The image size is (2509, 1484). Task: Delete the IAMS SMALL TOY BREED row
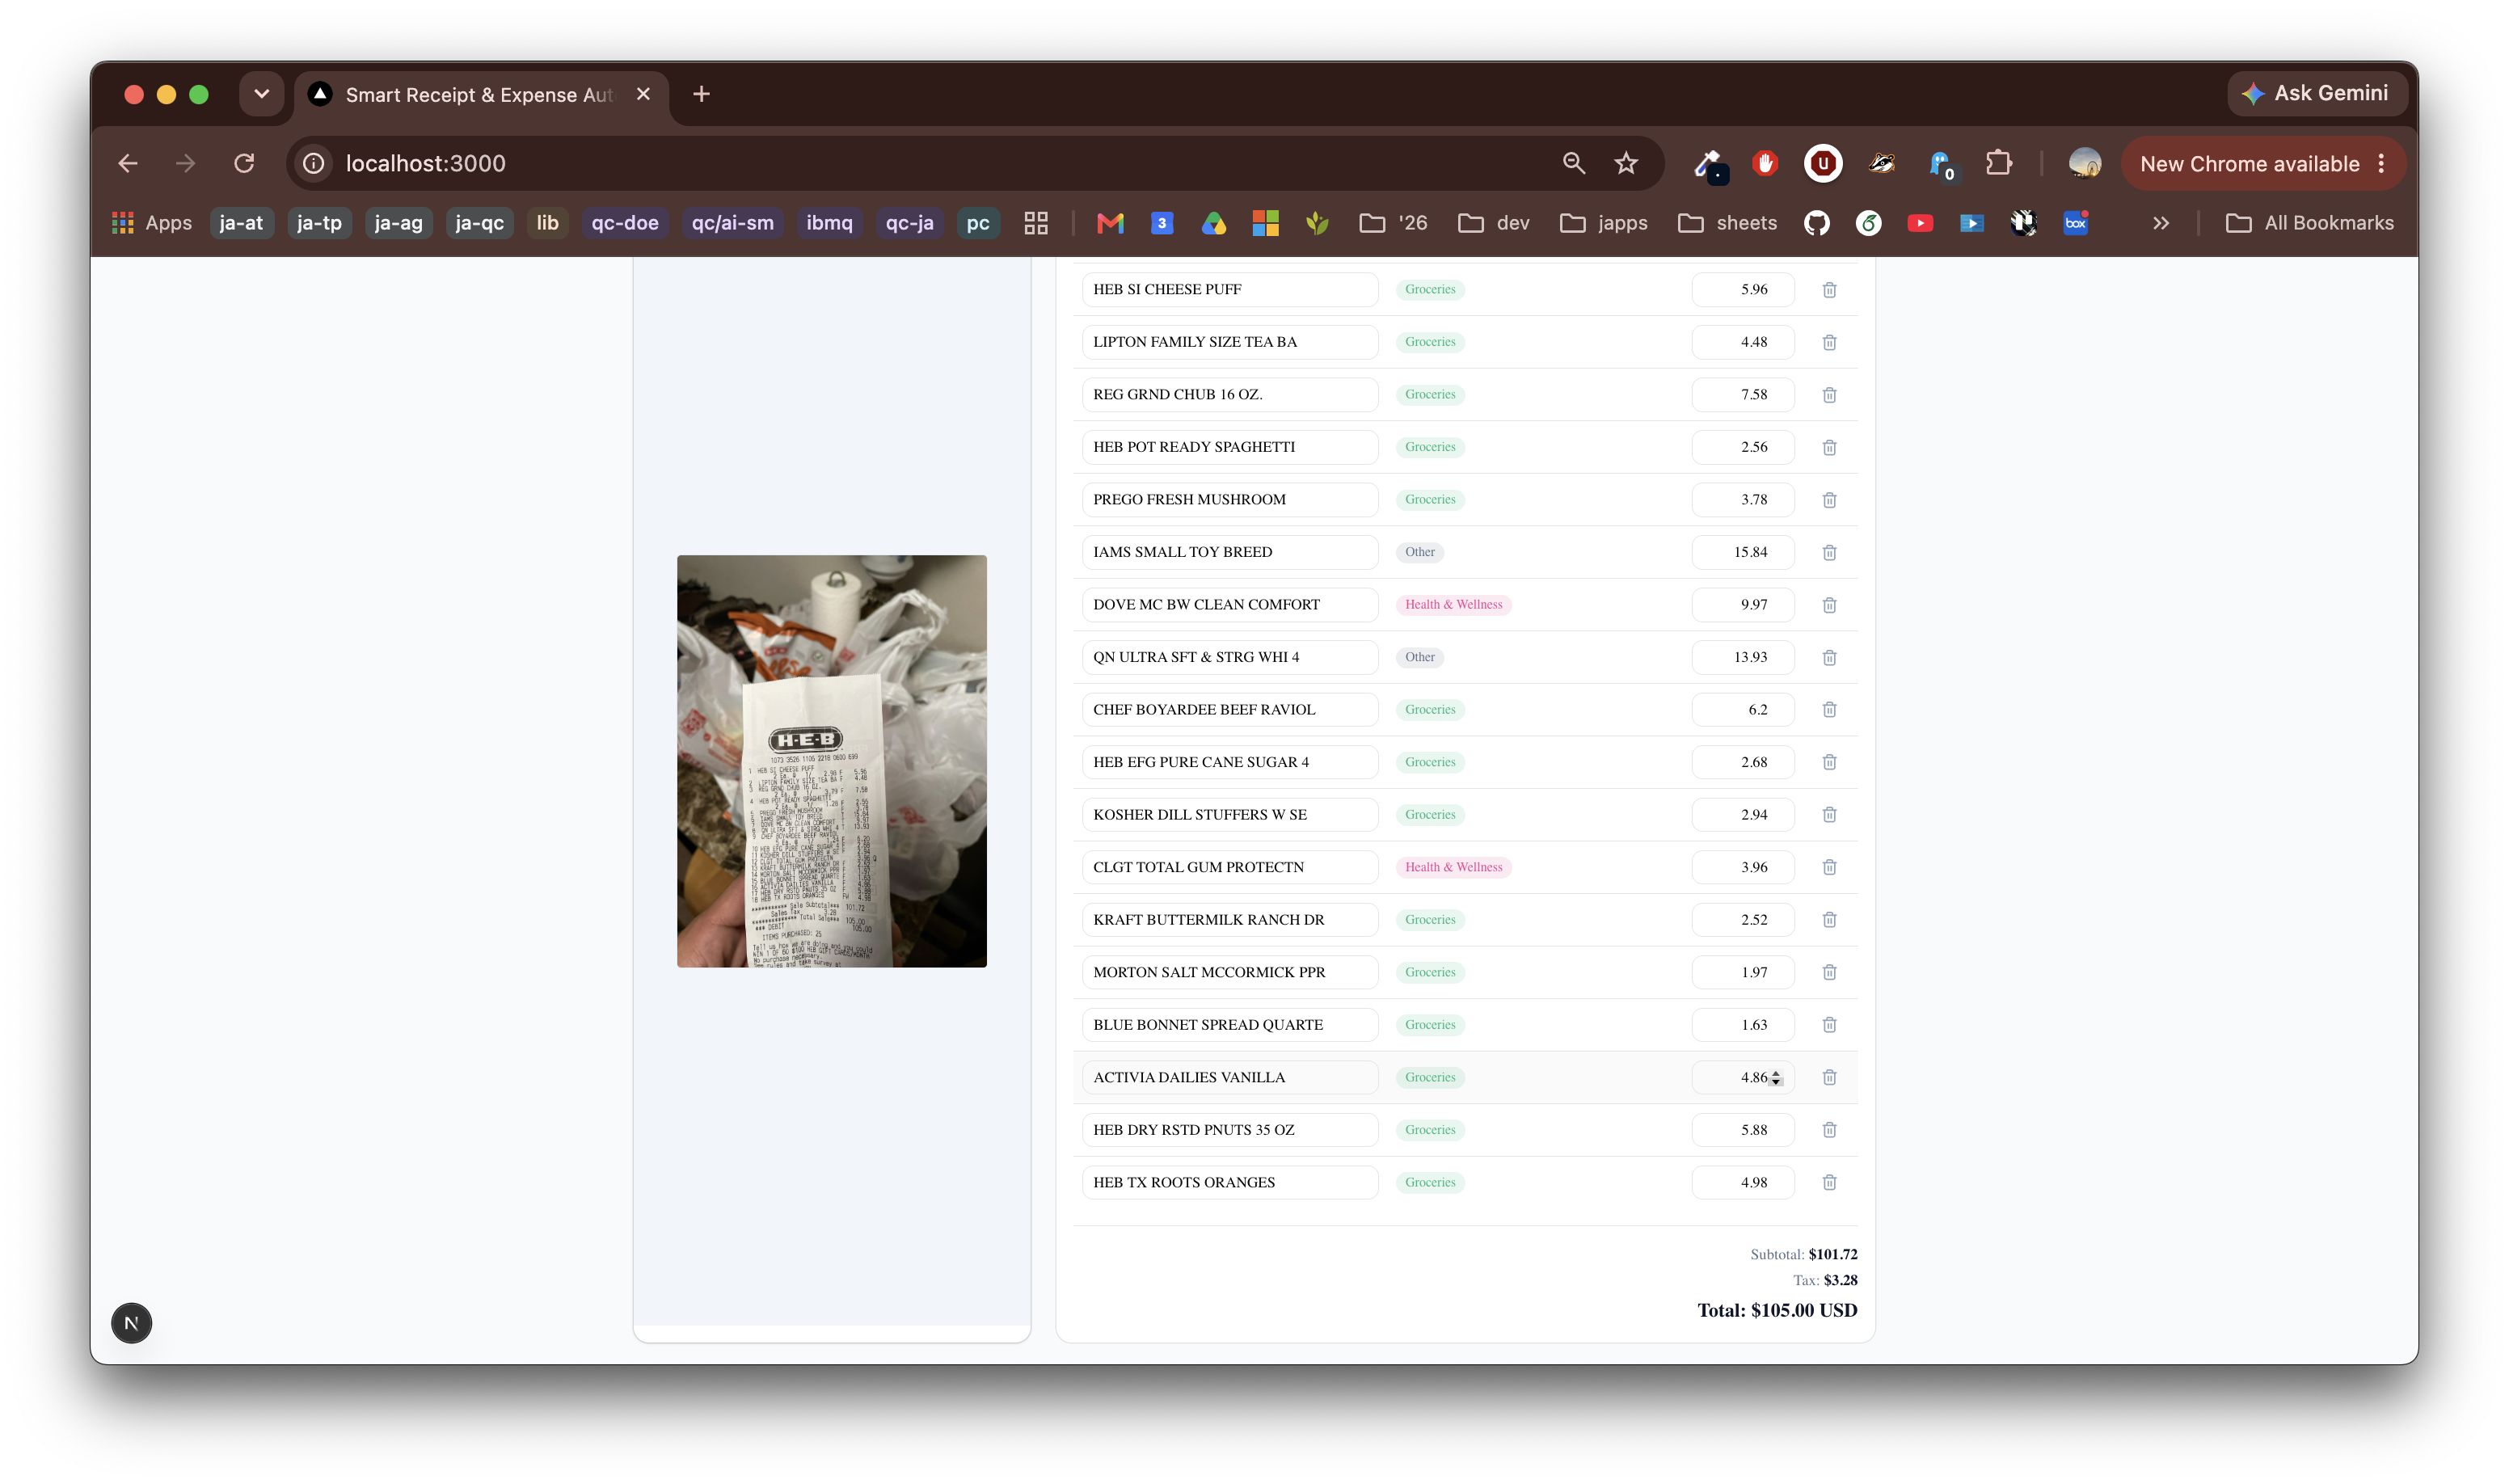pyautogui.click(x=1829, y=552)
